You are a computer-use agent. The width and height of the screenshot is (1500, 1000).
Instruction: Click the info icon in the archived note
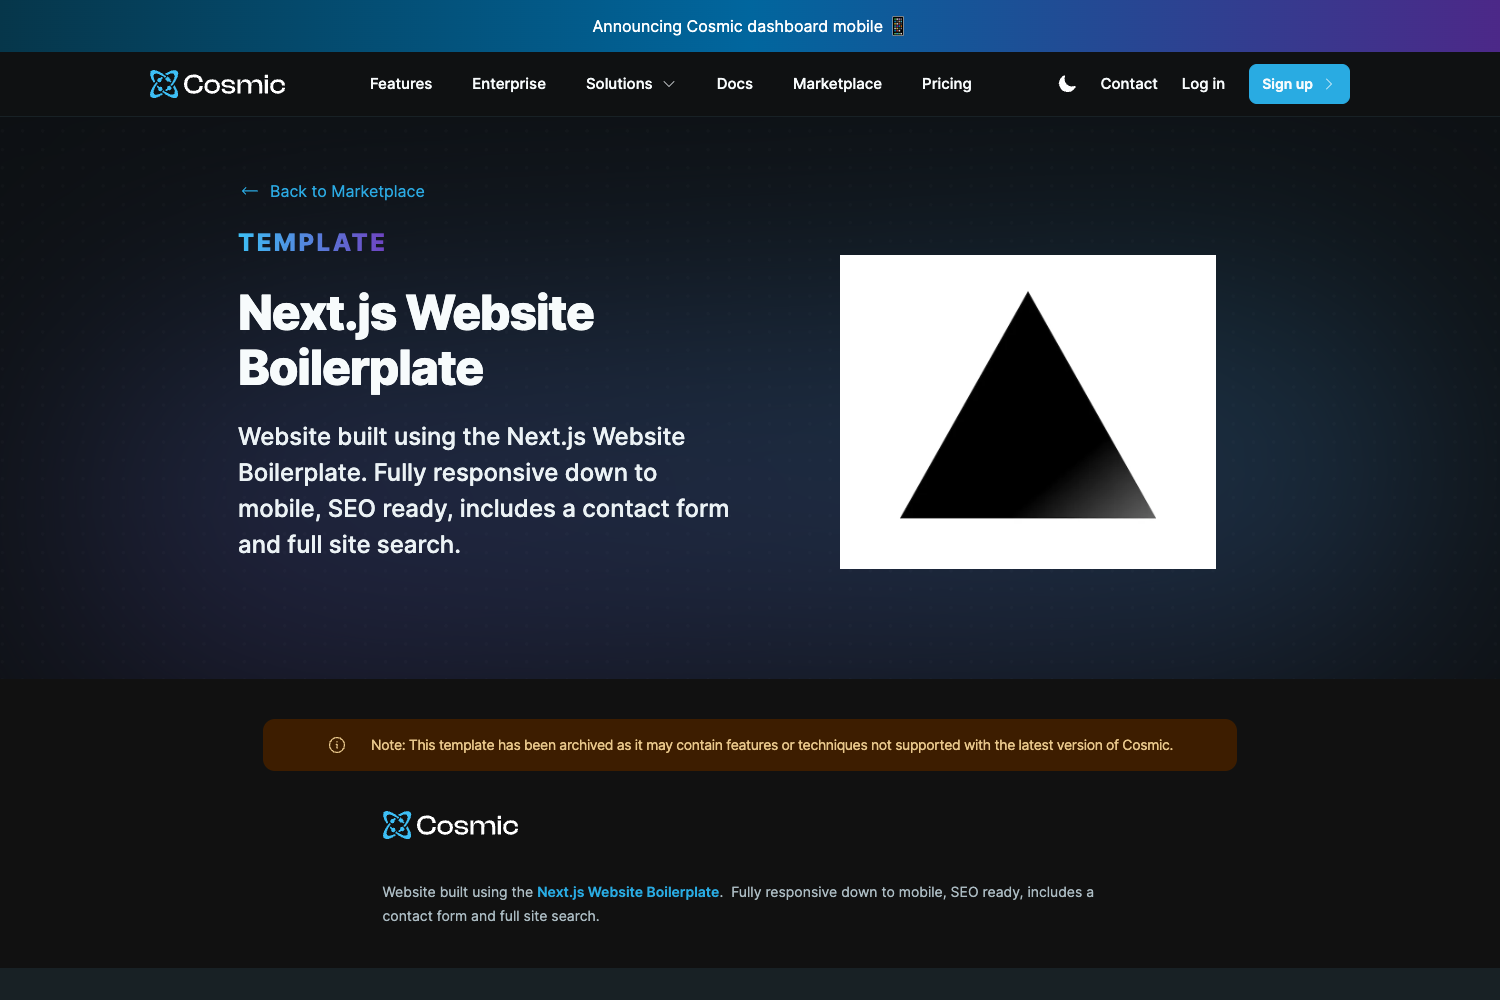click(337, 744)
